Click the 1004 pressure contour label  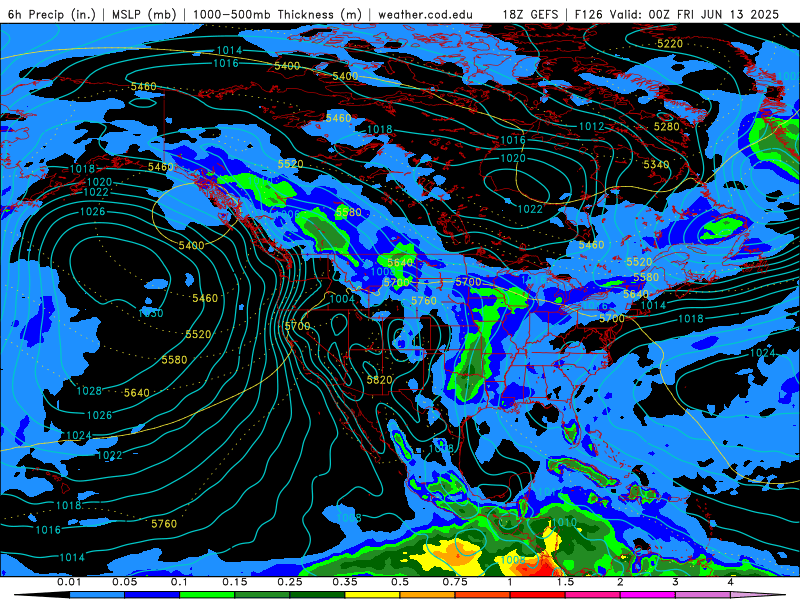click(x=342, y=299)
